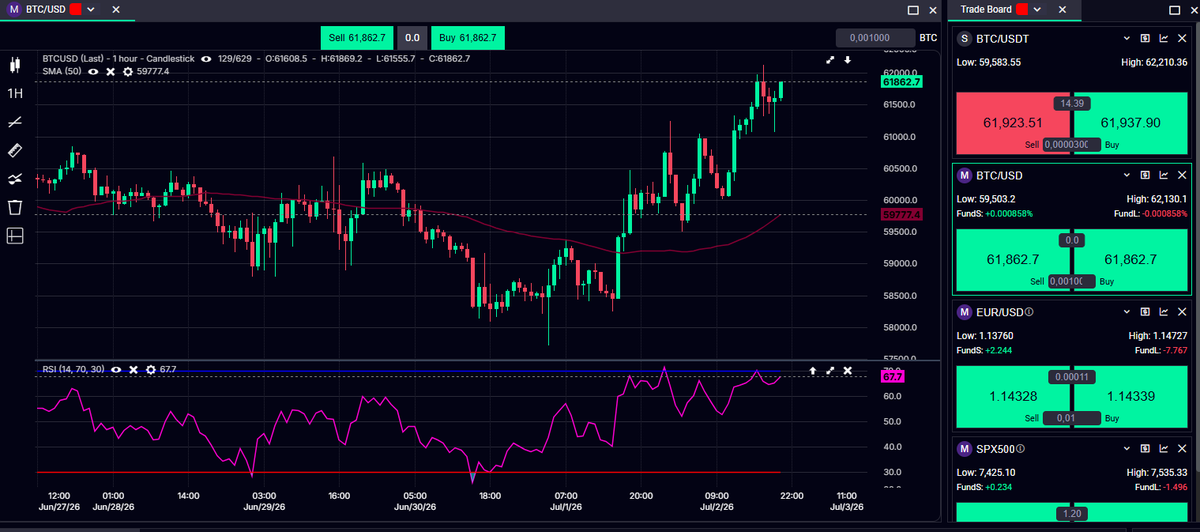This screenshot has width=1200, height=532.
Task: Close the Trade Board tab
Action: [1062, 10]
